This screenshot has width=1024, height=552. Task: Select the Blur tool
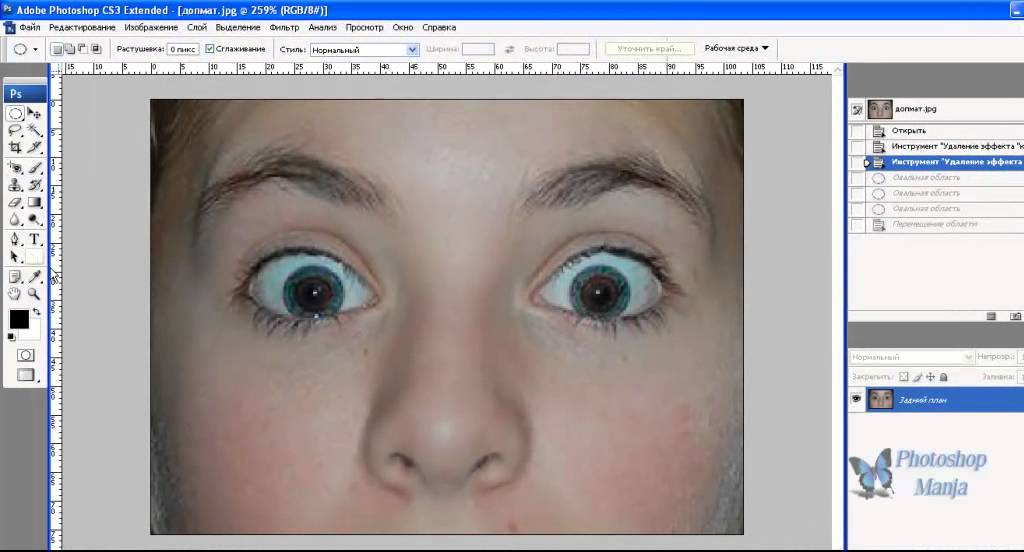click(x=16, y=219)
